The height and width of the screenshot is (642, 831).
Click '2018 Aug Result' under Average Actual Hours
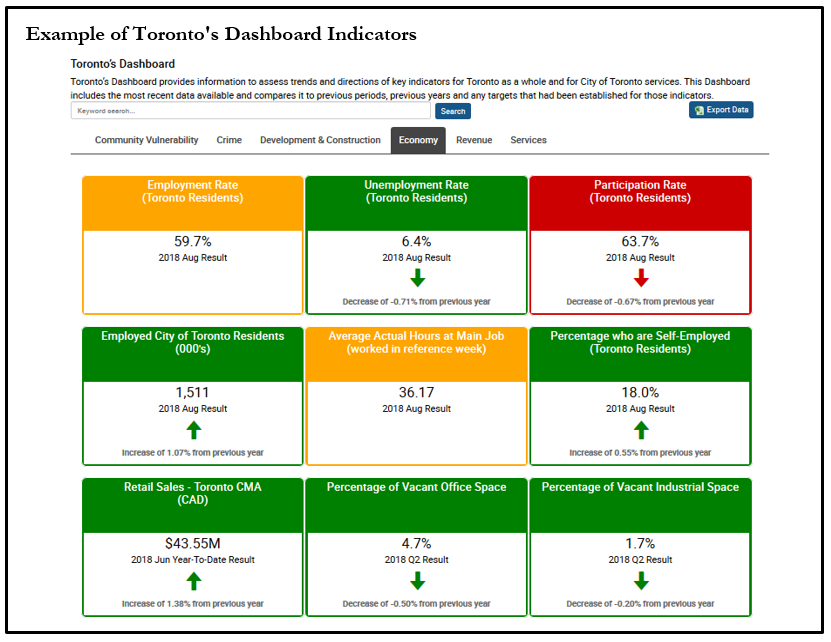tap(417, 409)
